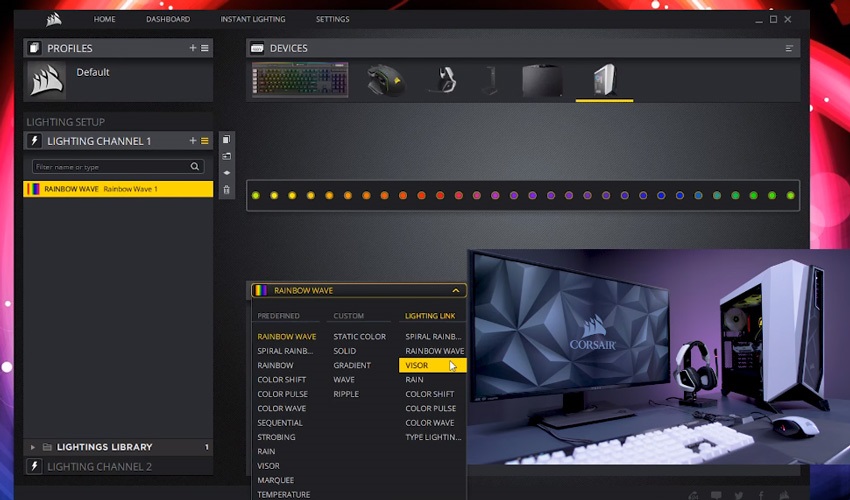
Task: Choose Spiral Rainbow under Lighting Link
Action: (433, 337)
